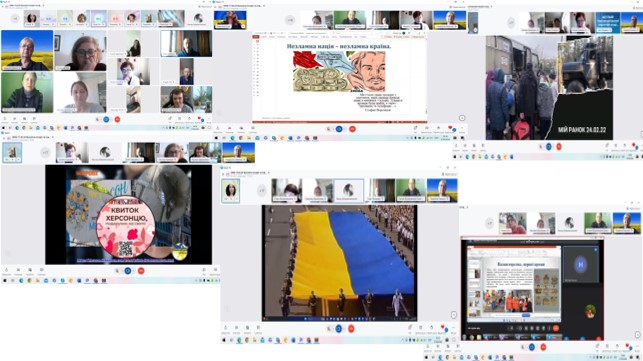Select the large tile of woman on green background
643x361 pixels.
tap(27, 92)
